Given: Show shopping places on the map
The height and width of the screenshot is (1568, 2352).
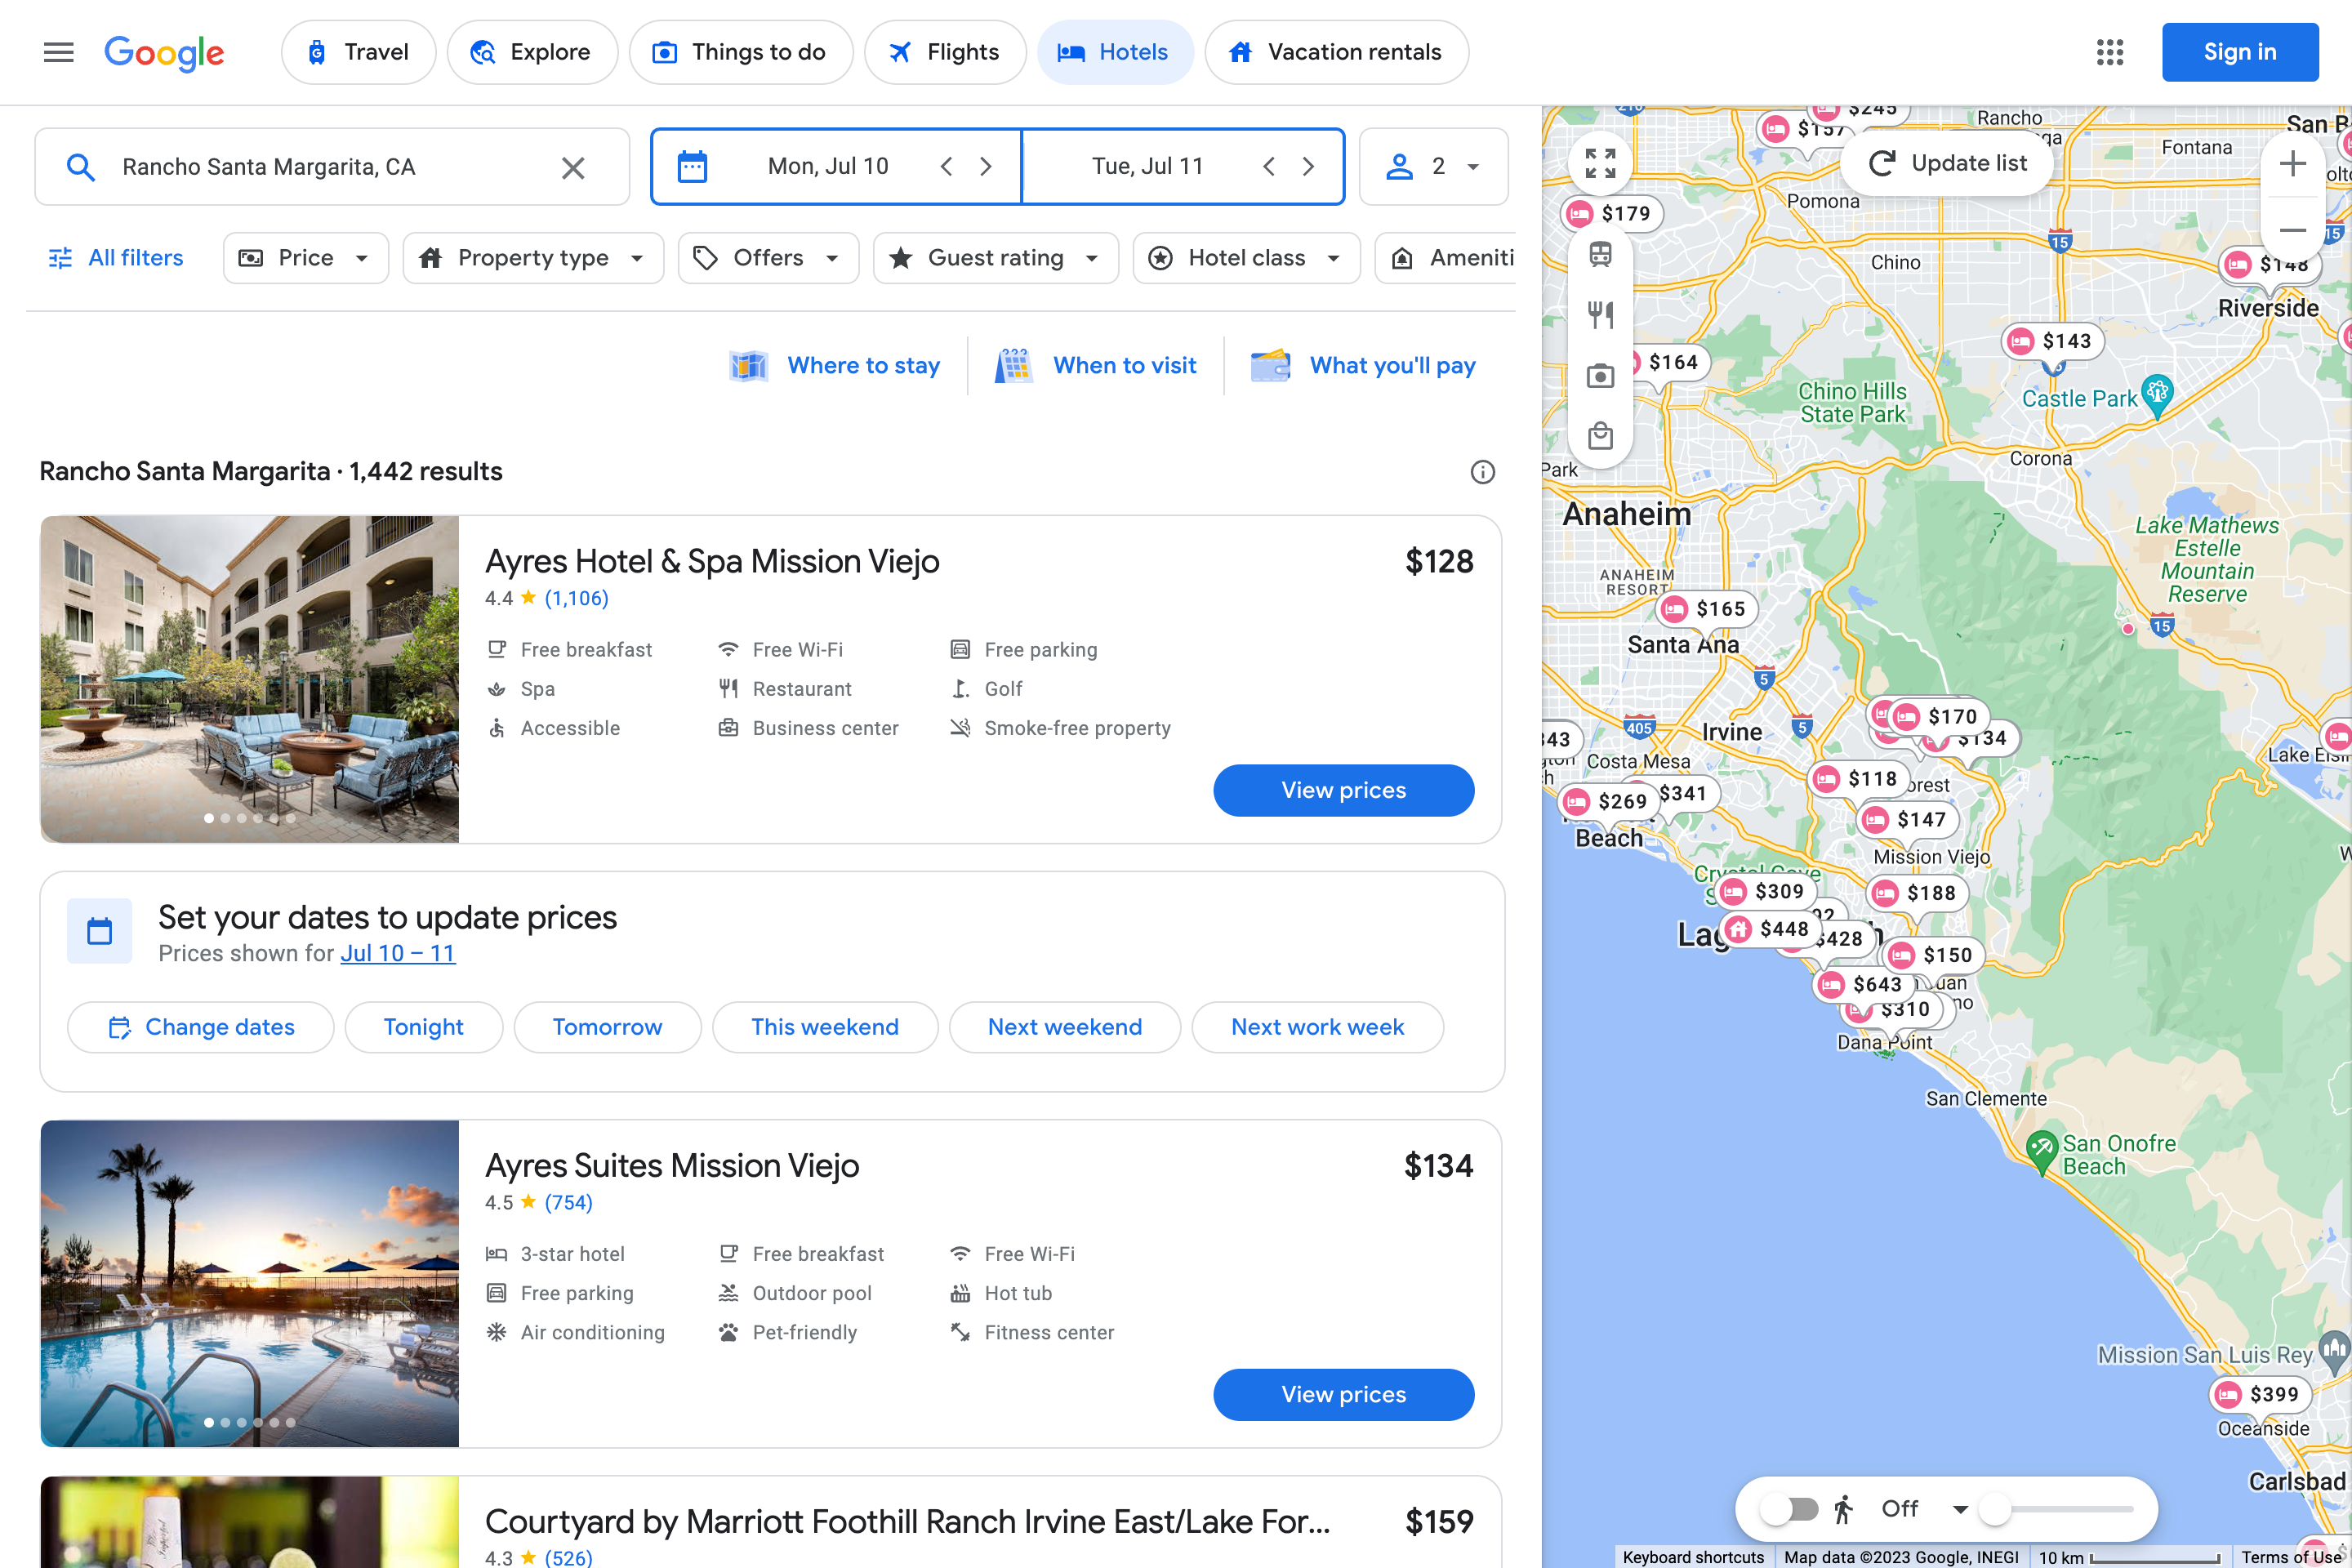Looking at the screenshot, I should coord(1600,436).
